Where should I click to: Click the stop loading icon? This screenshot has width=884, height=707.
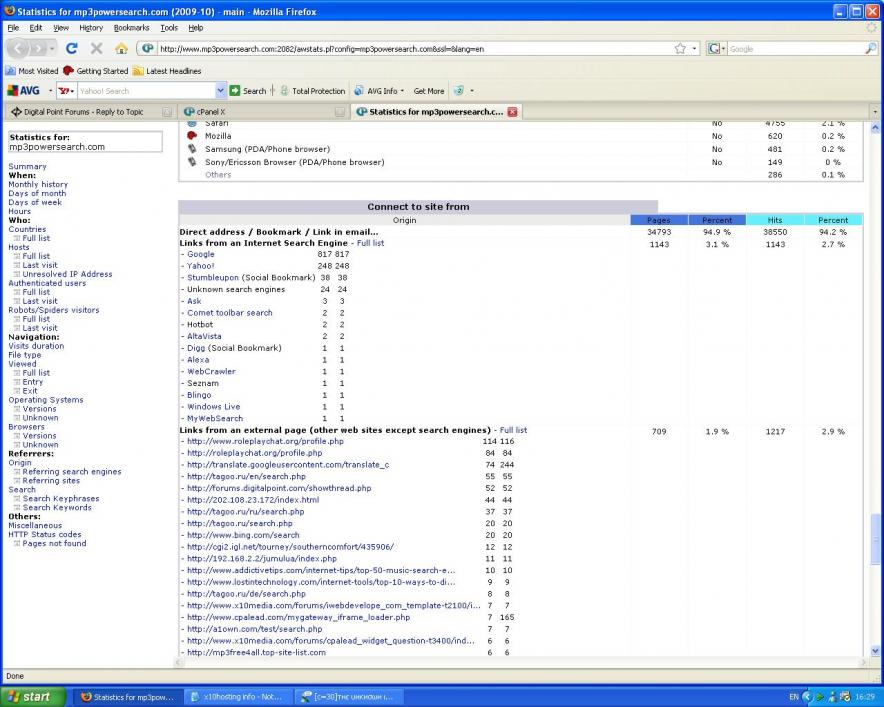point(97,48)
